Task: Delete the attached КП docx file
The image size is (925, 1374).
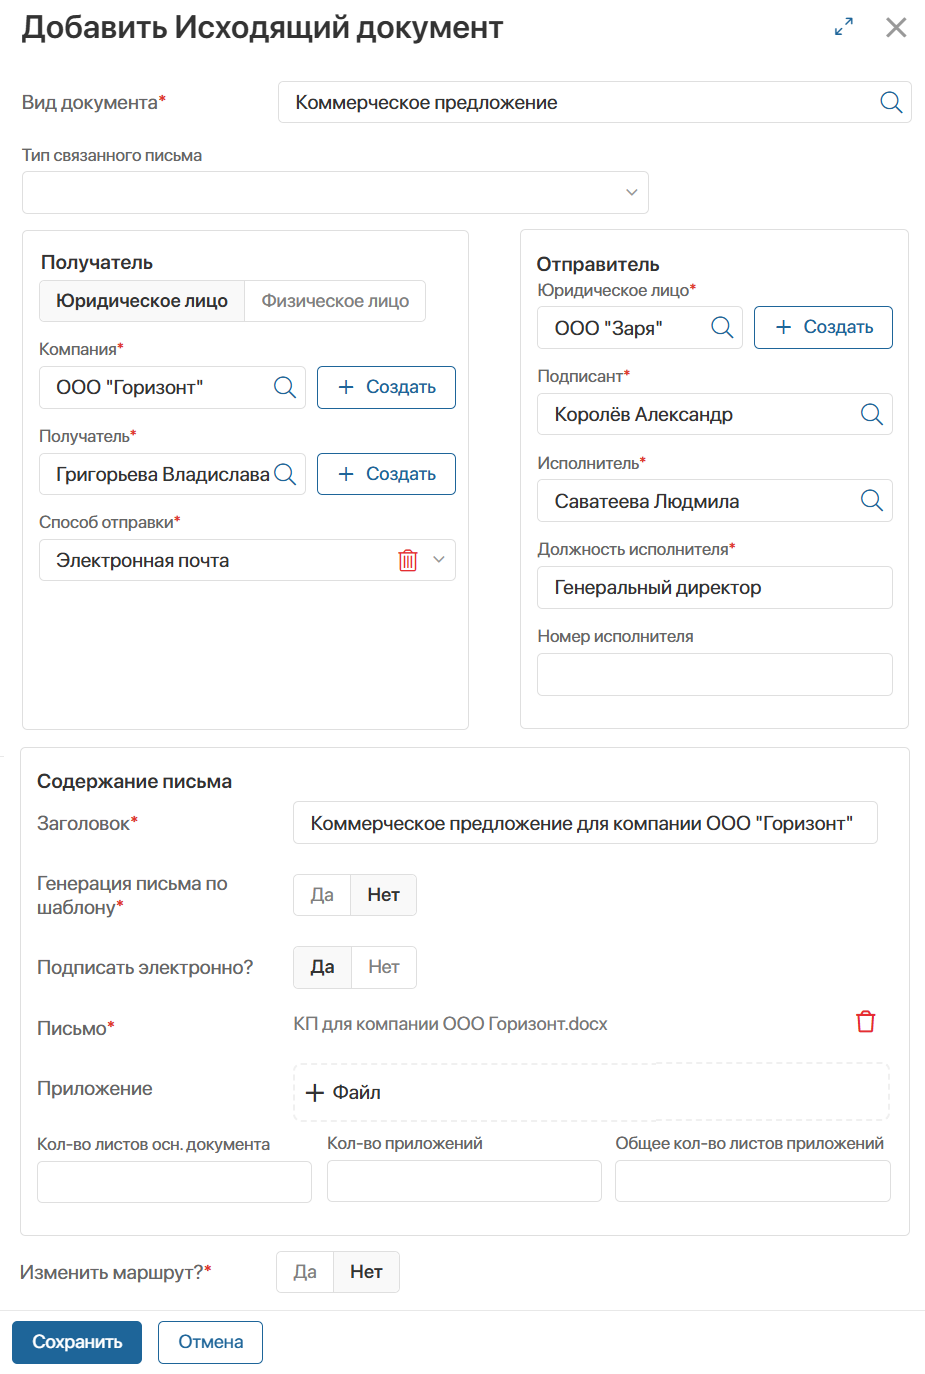Action: 866,1022
